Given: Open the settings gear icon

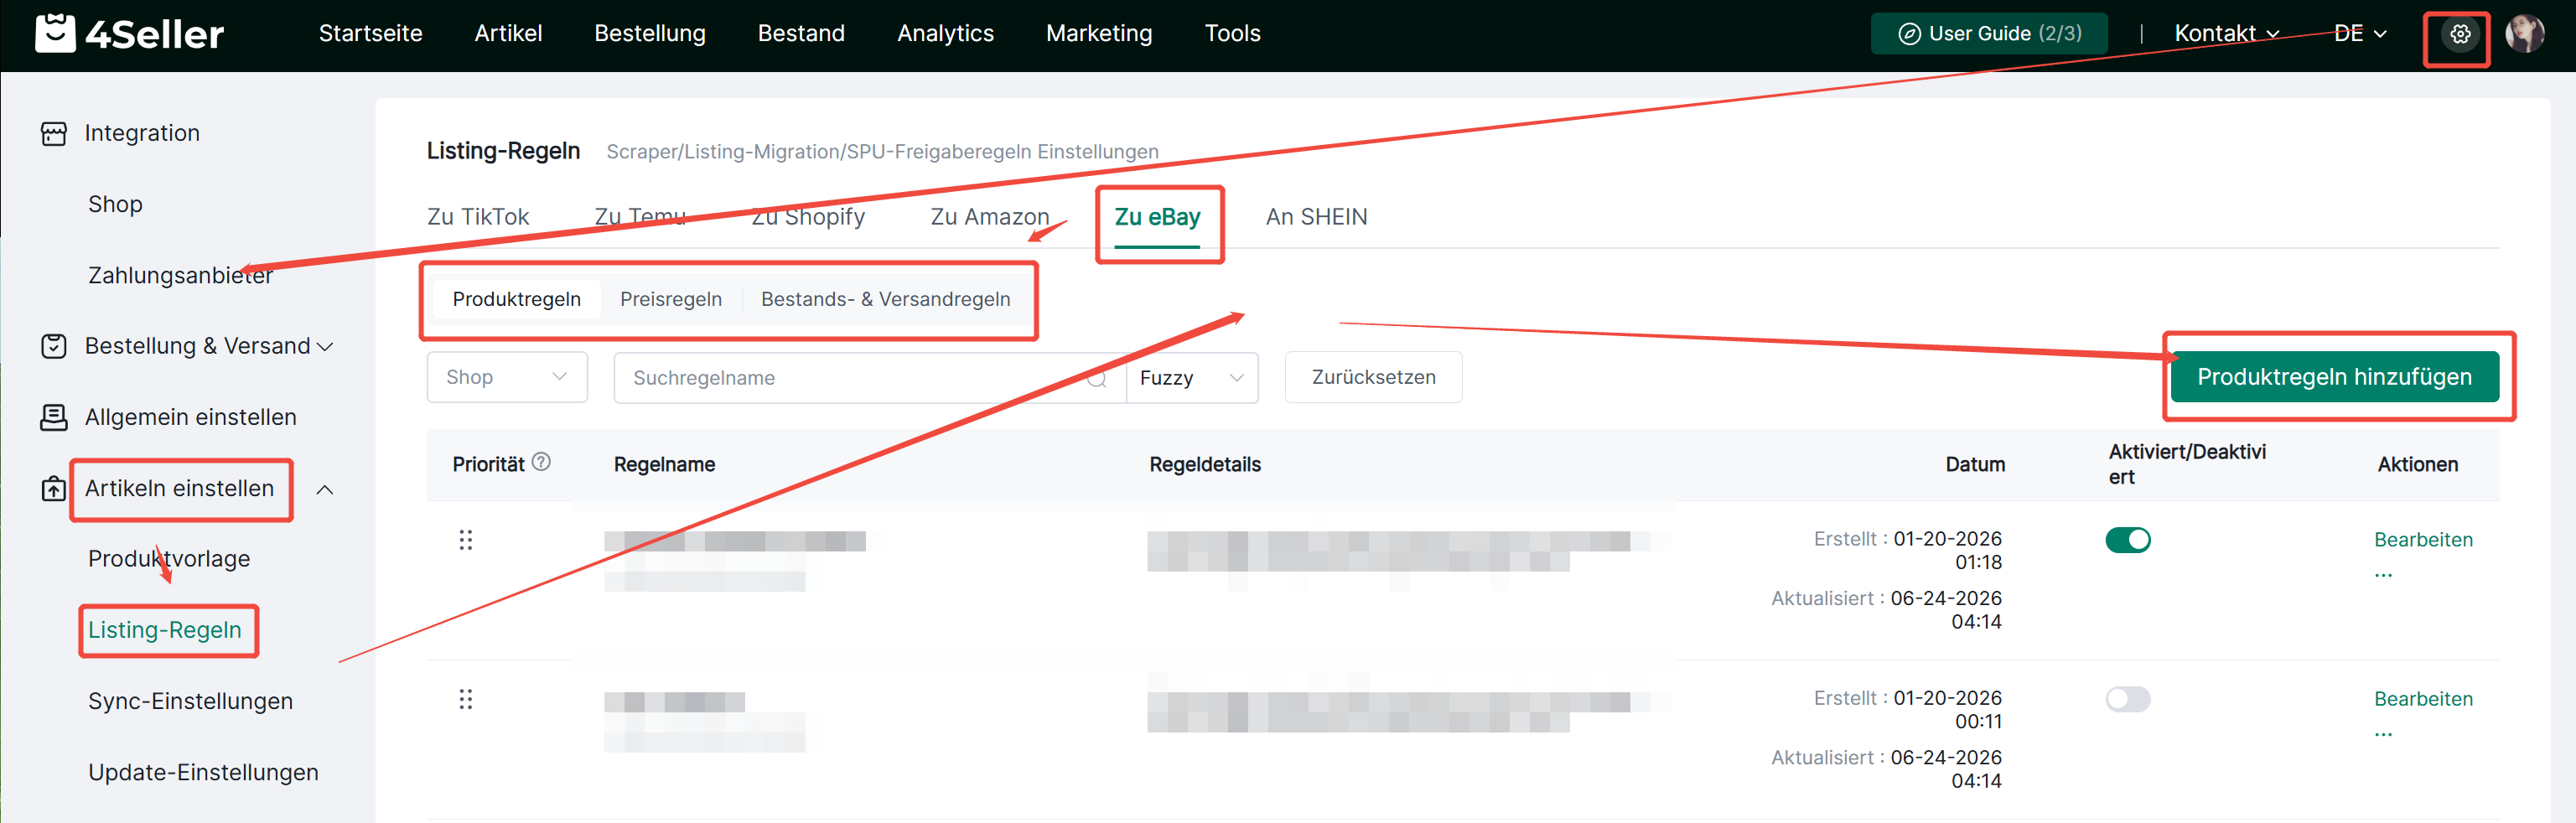Looking at the screenshot, I should 2459,34.
